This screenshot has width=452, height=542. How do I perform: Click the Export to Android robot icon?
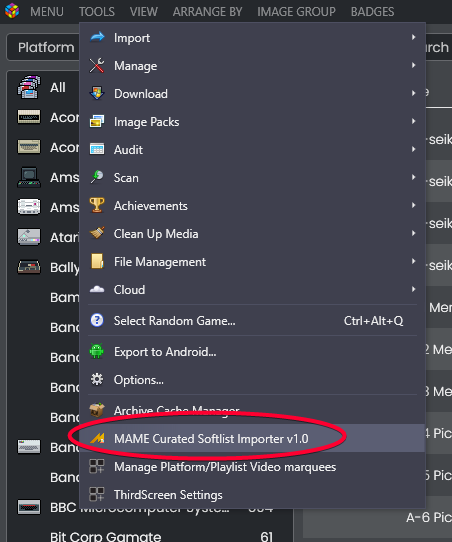[97, 351]
